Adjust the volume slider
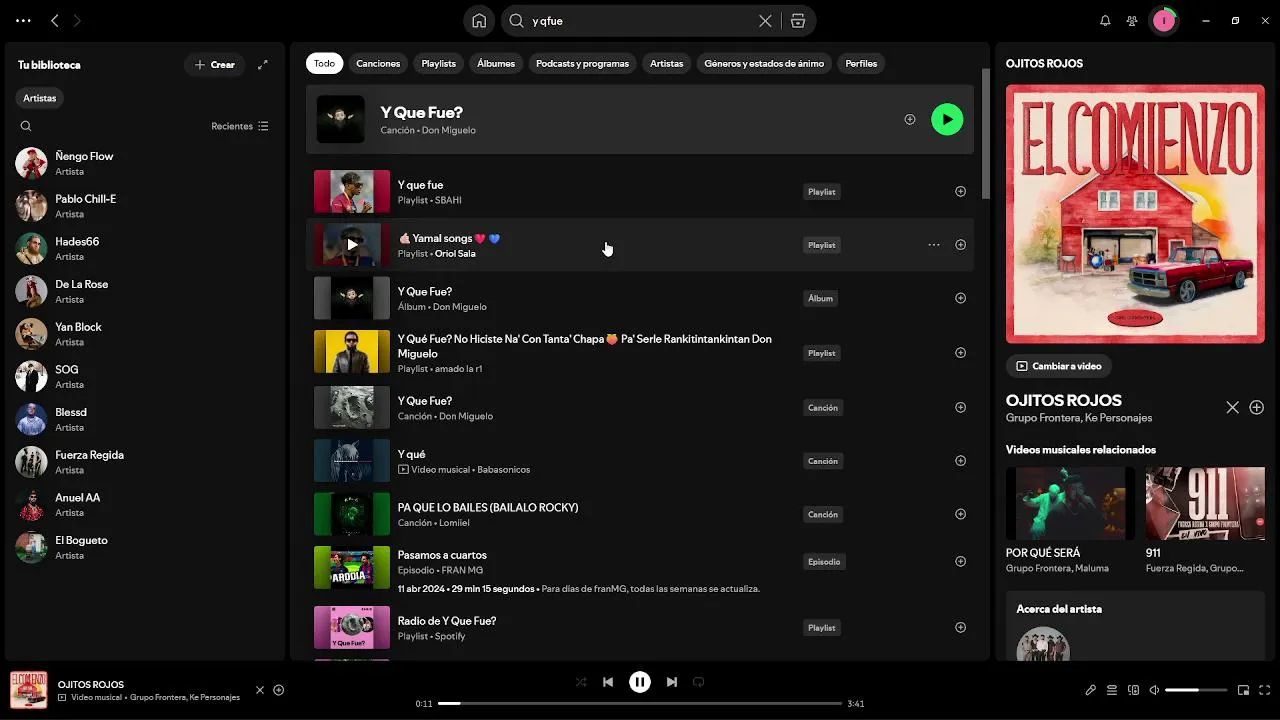This screenshot has width=1280, height=720. [1196, 690]
